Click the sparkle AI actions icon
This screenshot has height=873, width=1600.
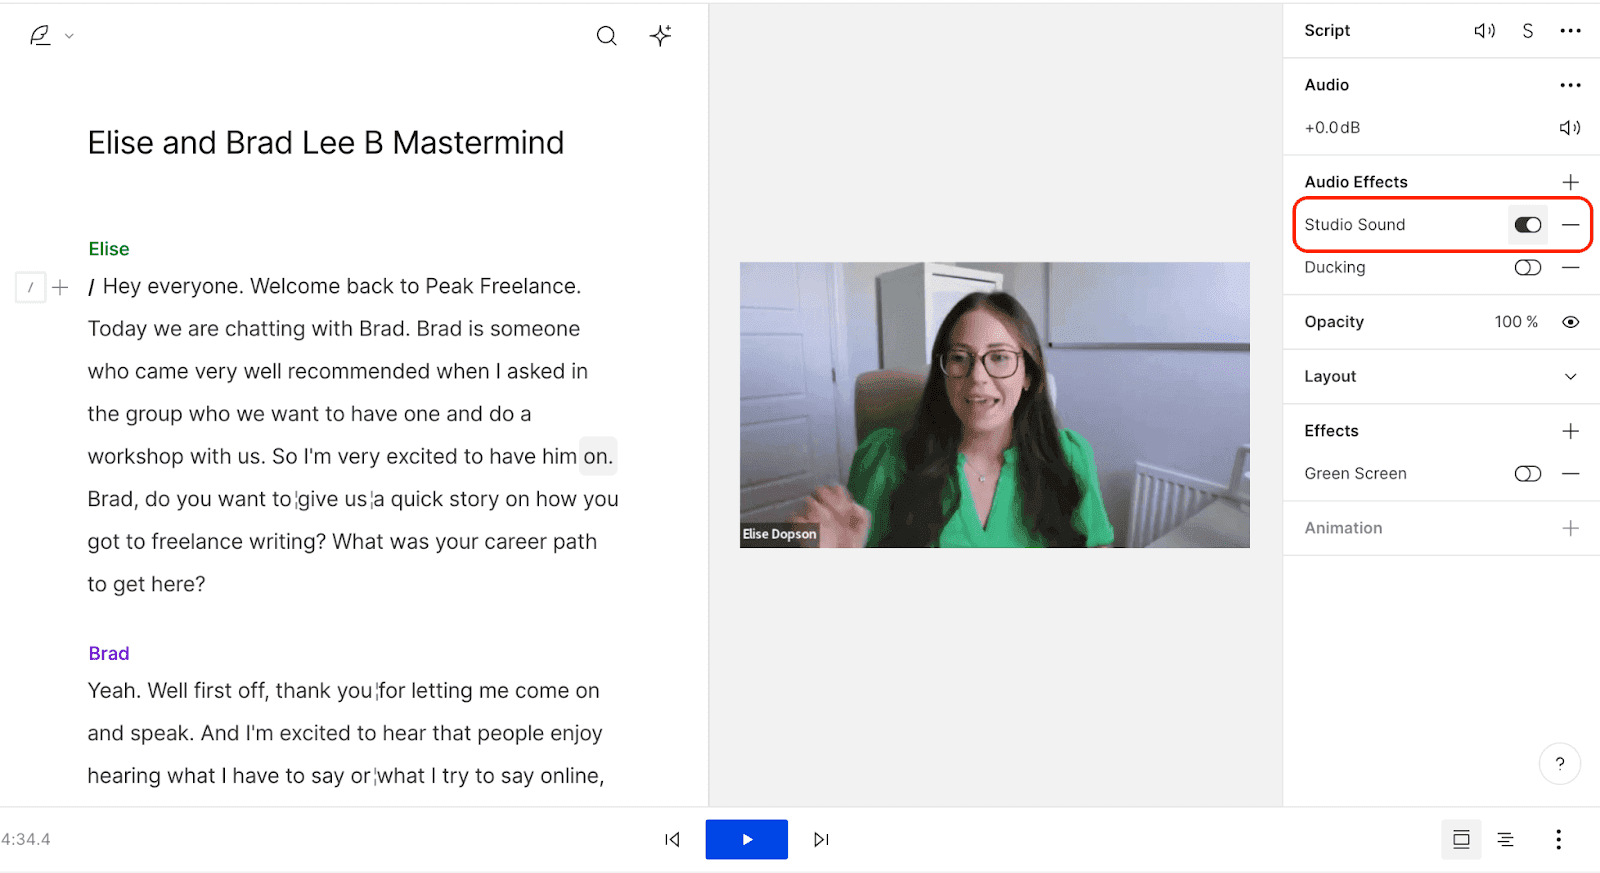(x=660, y=36)
